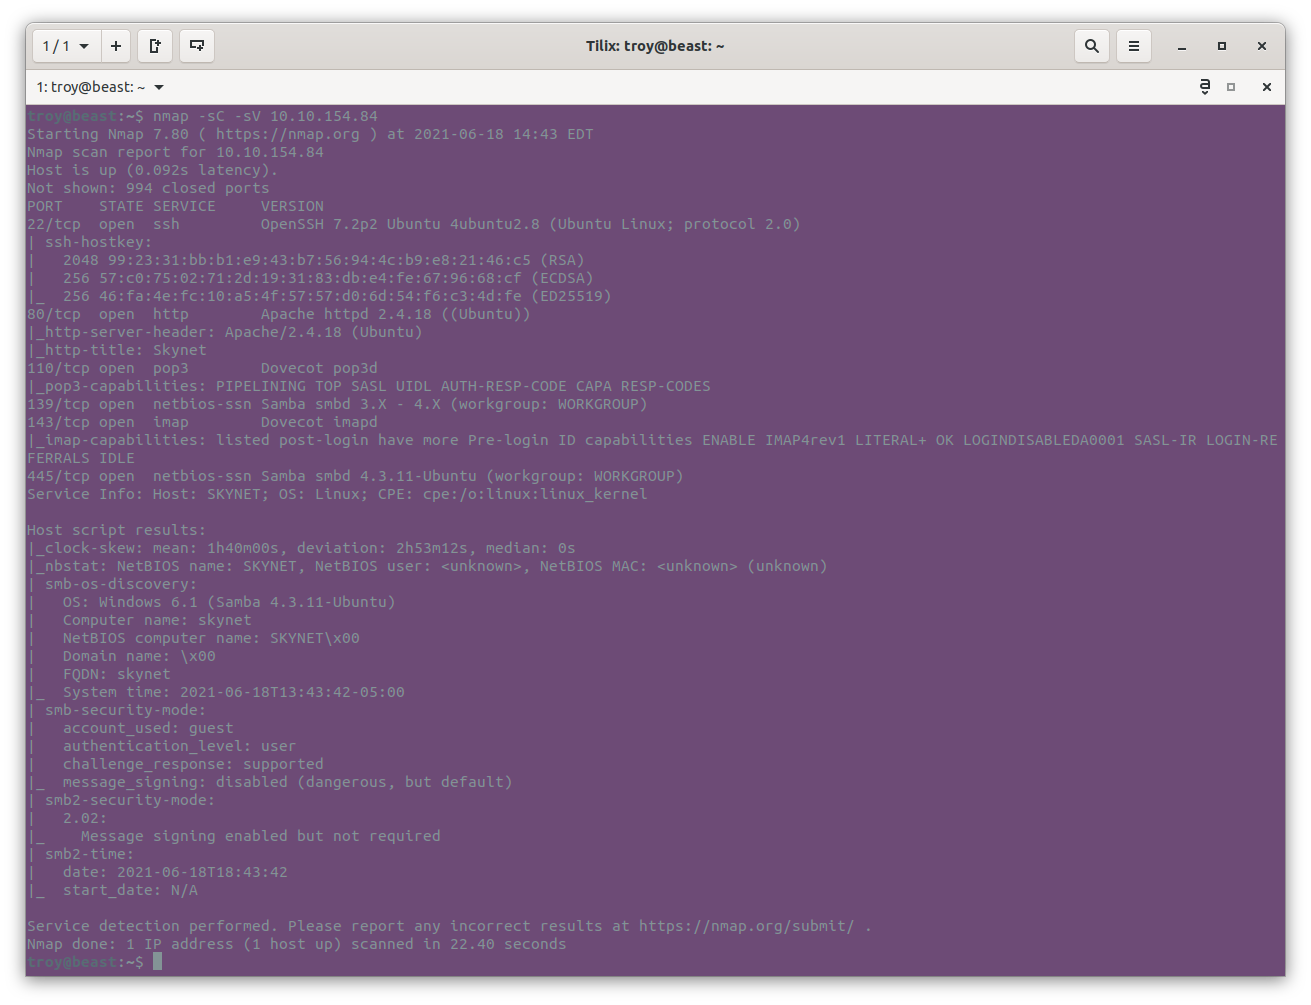The width and height of the screenshot is (1311, 1005).
Task: Click the window title 'Tilix: troy@beast: ~'
Action: 655,46
